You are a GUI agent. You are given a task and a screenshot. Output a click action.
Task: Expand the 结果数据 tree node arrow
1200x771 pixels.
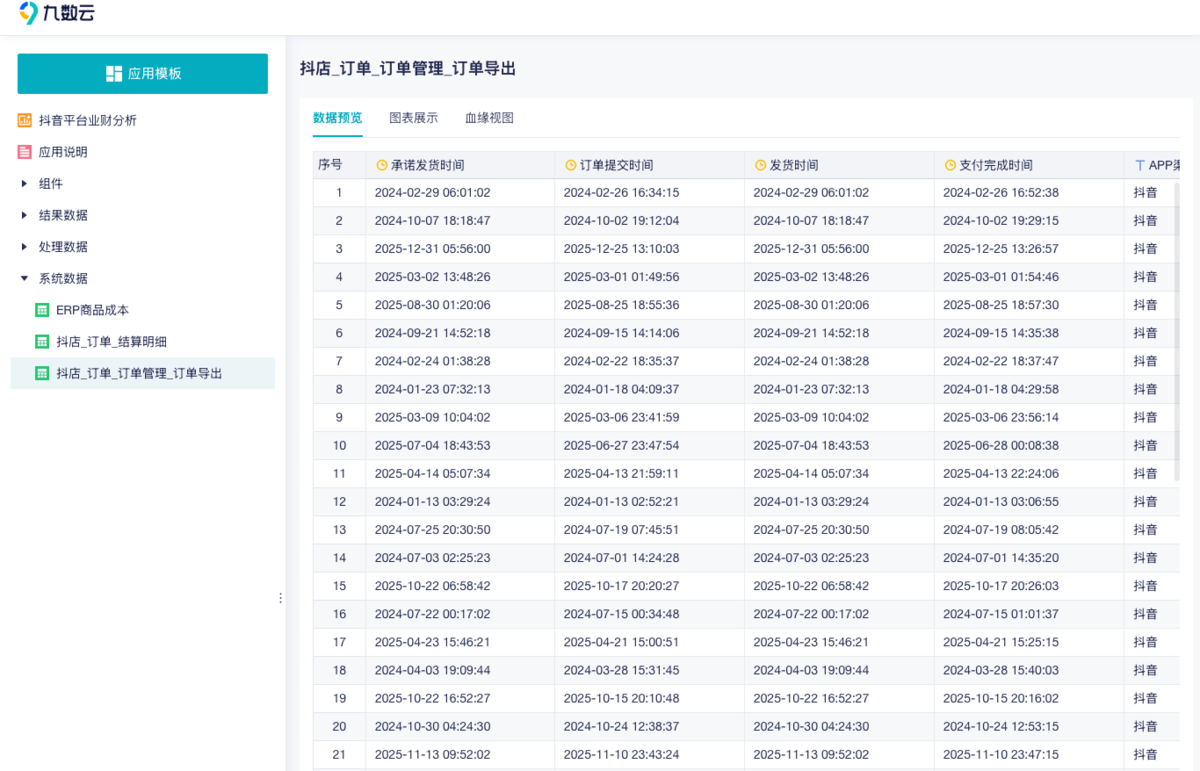point(24,215)
